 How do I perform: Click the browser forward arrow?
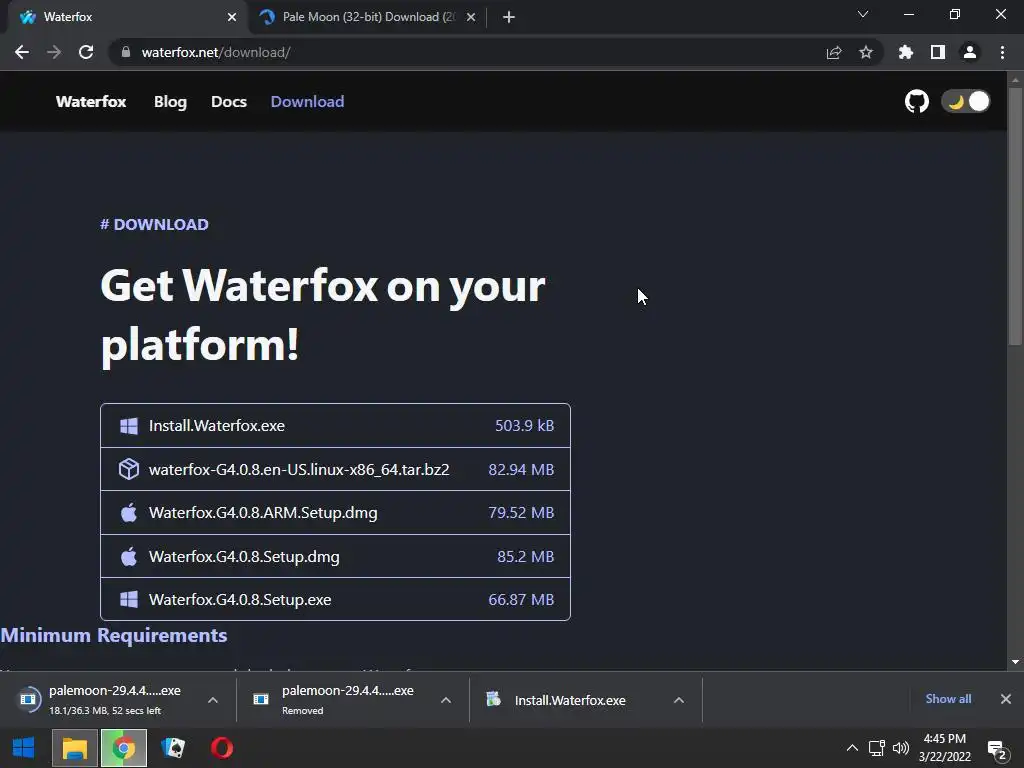(x=54, y=52)
